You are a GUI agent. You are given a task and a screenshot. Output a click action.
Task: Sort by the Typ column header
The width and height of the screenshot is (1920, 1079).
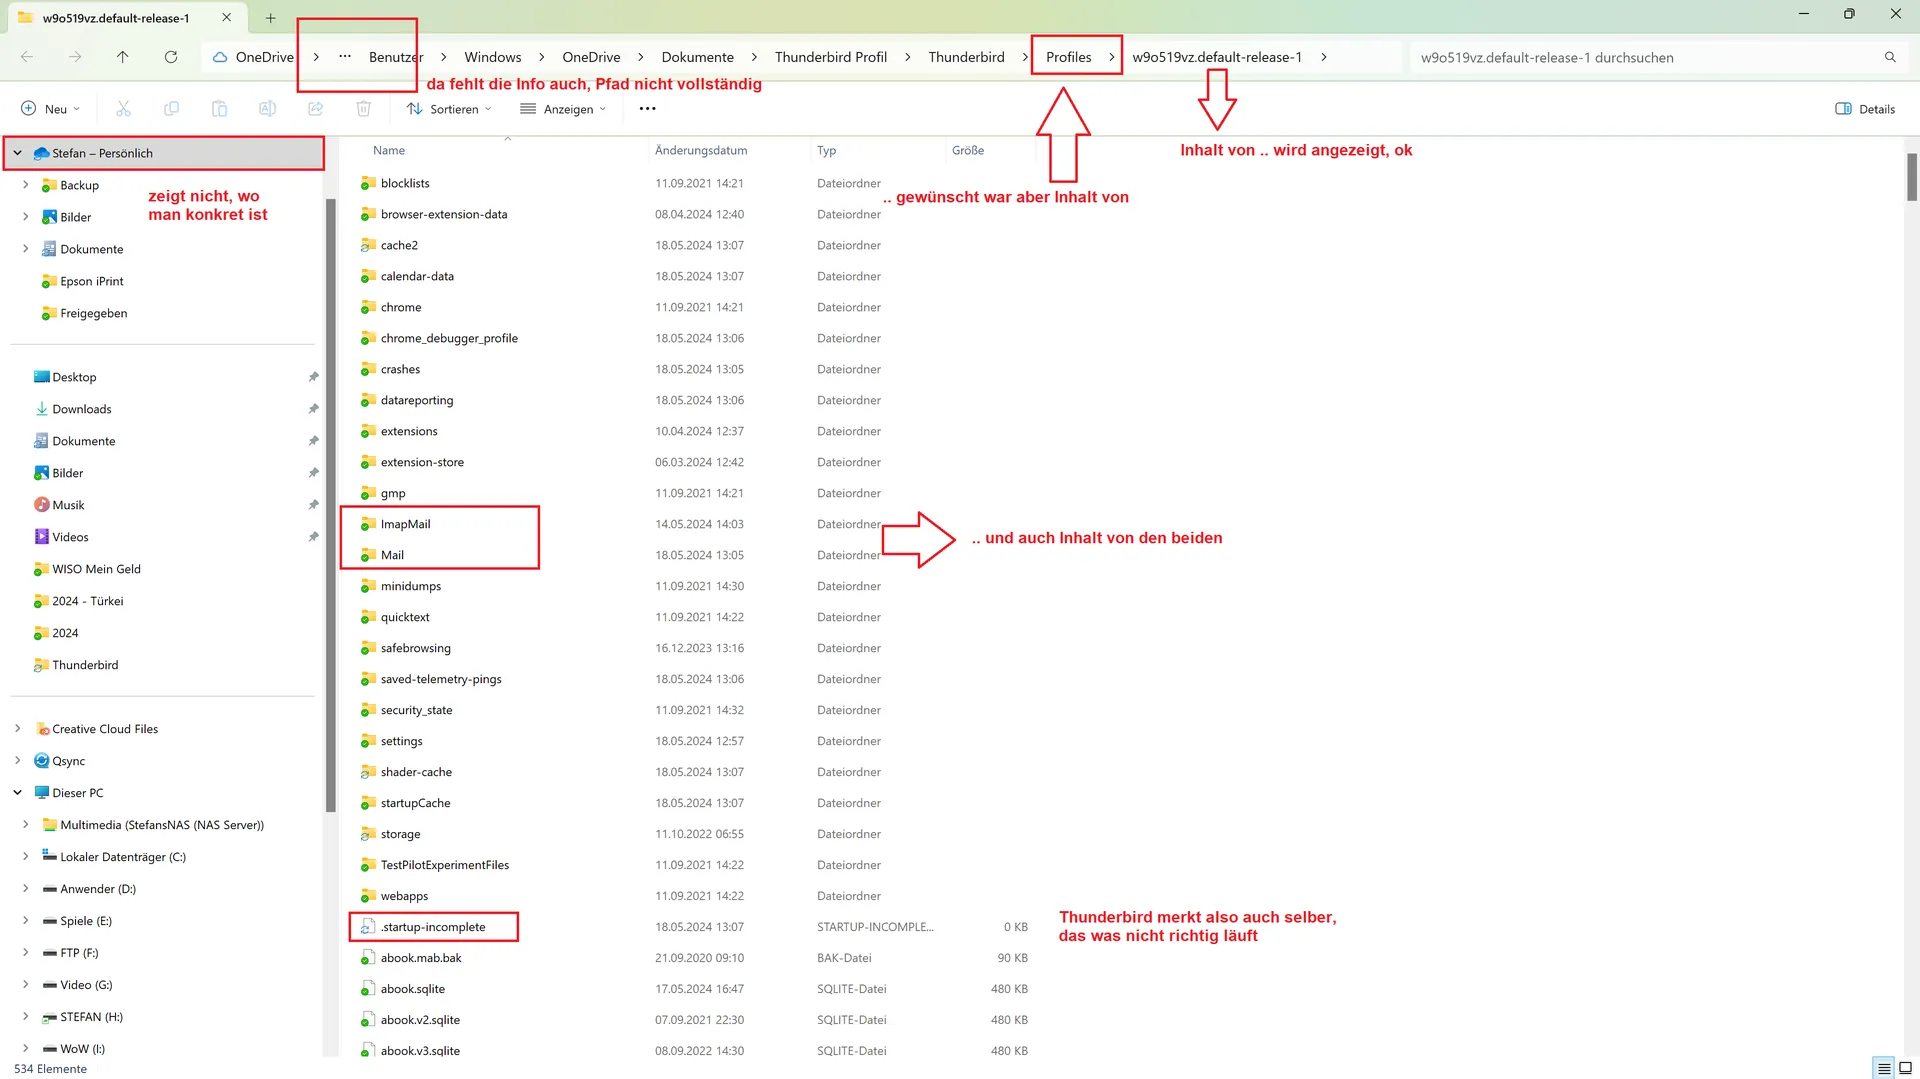(x=826, y=151)
